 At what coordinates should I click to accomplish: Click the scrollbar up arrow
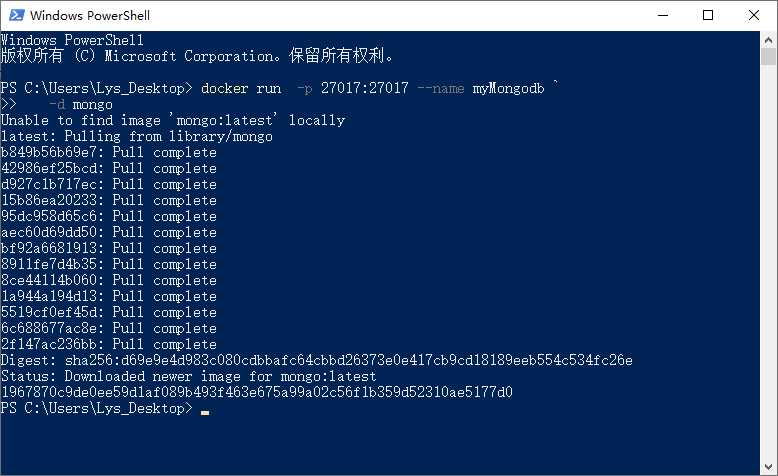[x=769, y=39]
